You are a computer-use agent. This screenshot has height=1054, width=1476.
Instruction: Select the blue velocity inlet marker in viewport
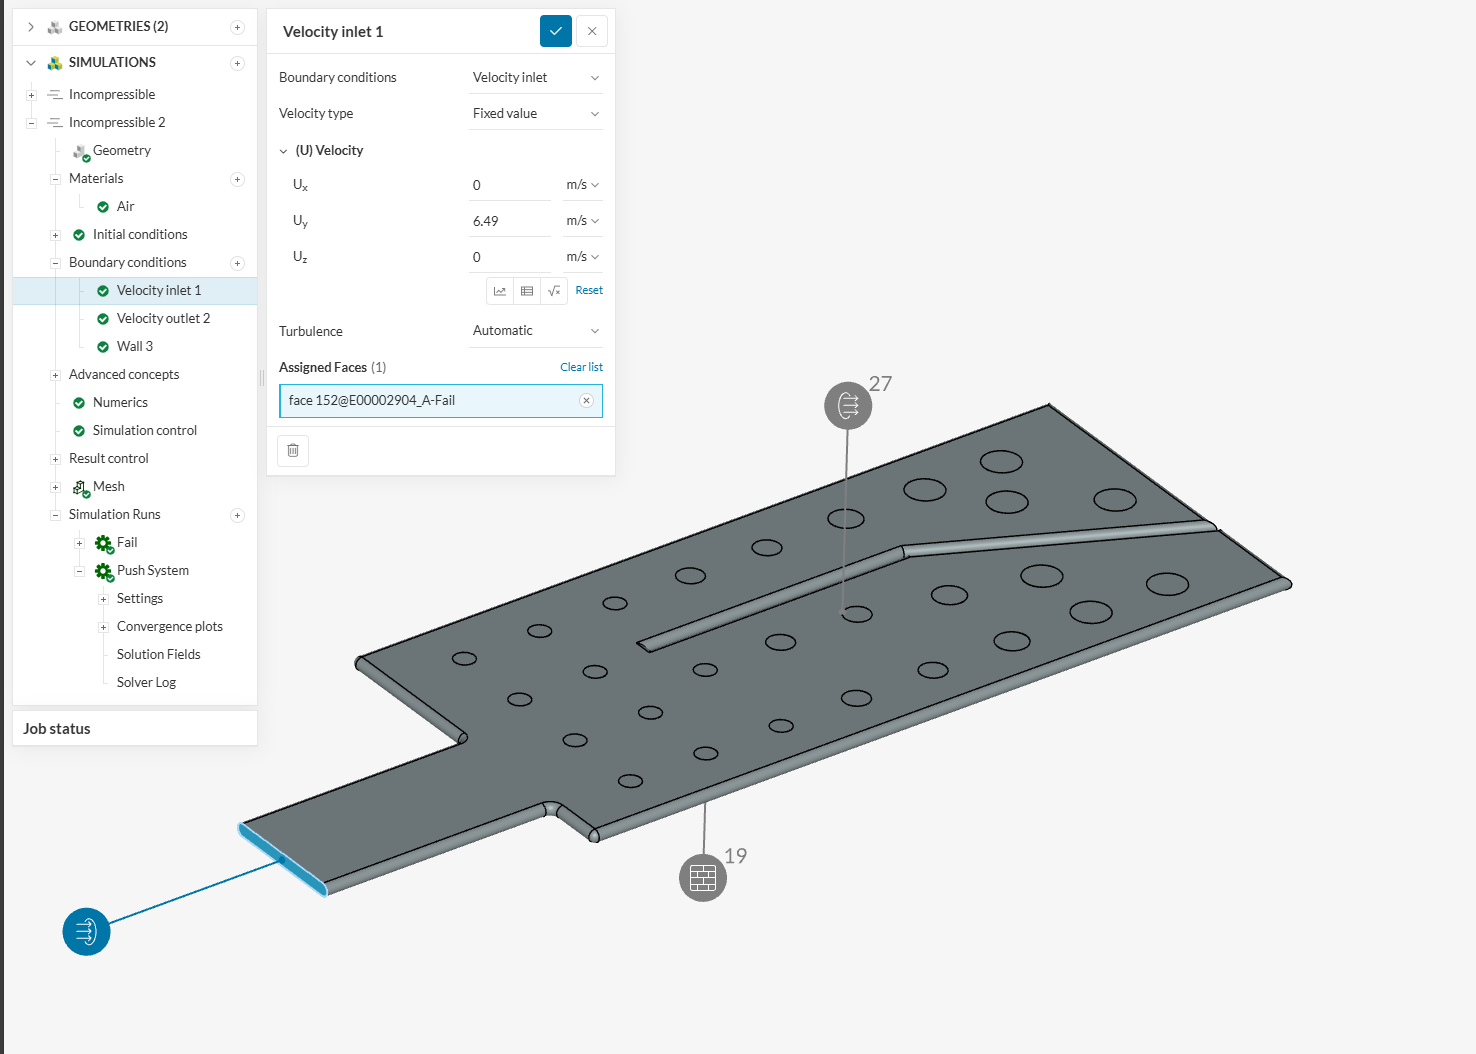[x=86, y=931]
